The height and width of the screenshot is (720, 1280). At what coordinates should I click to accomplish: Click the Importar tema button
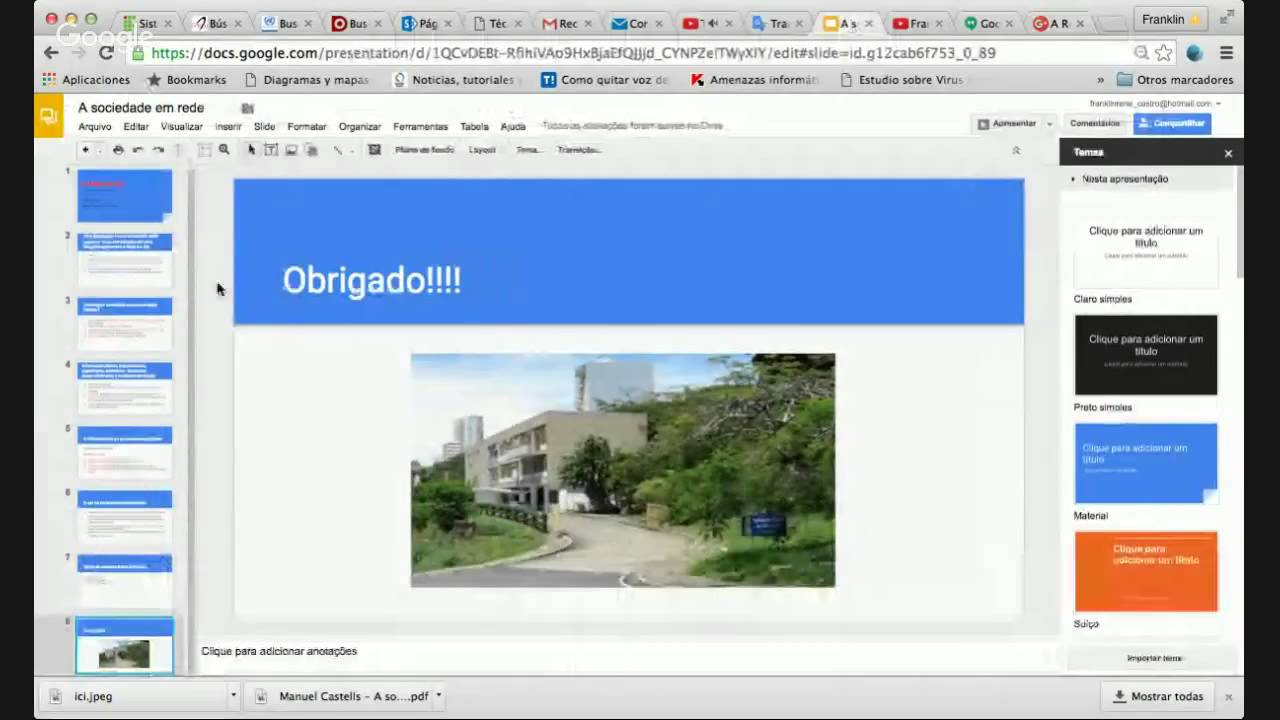pyautogui.click(x=1154, y=658)
